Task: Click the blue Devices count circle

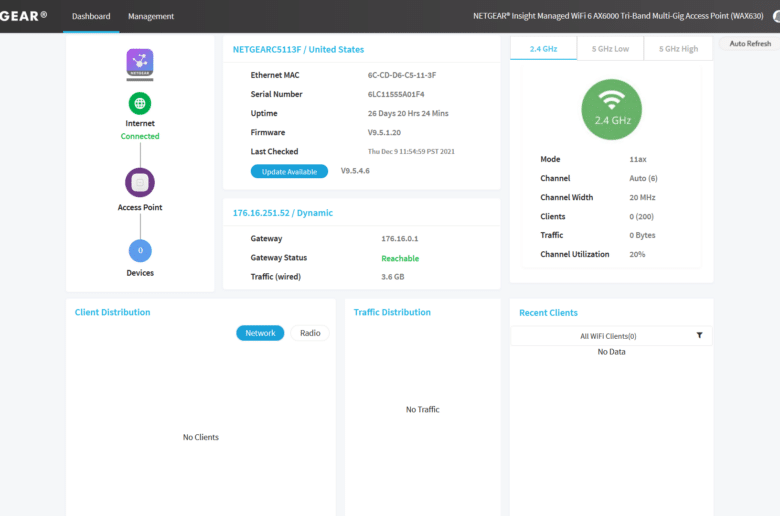Action: click(140, 250)
